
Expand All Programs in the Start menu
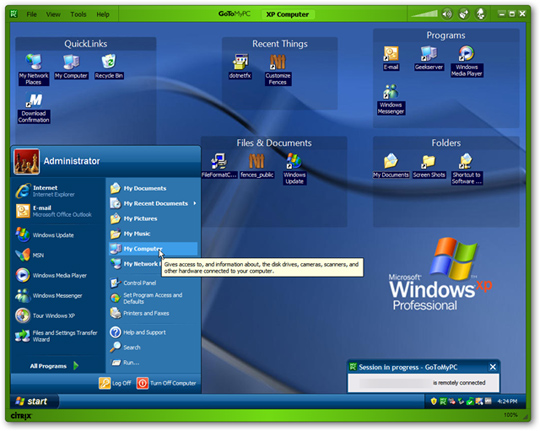pos(54,366)
